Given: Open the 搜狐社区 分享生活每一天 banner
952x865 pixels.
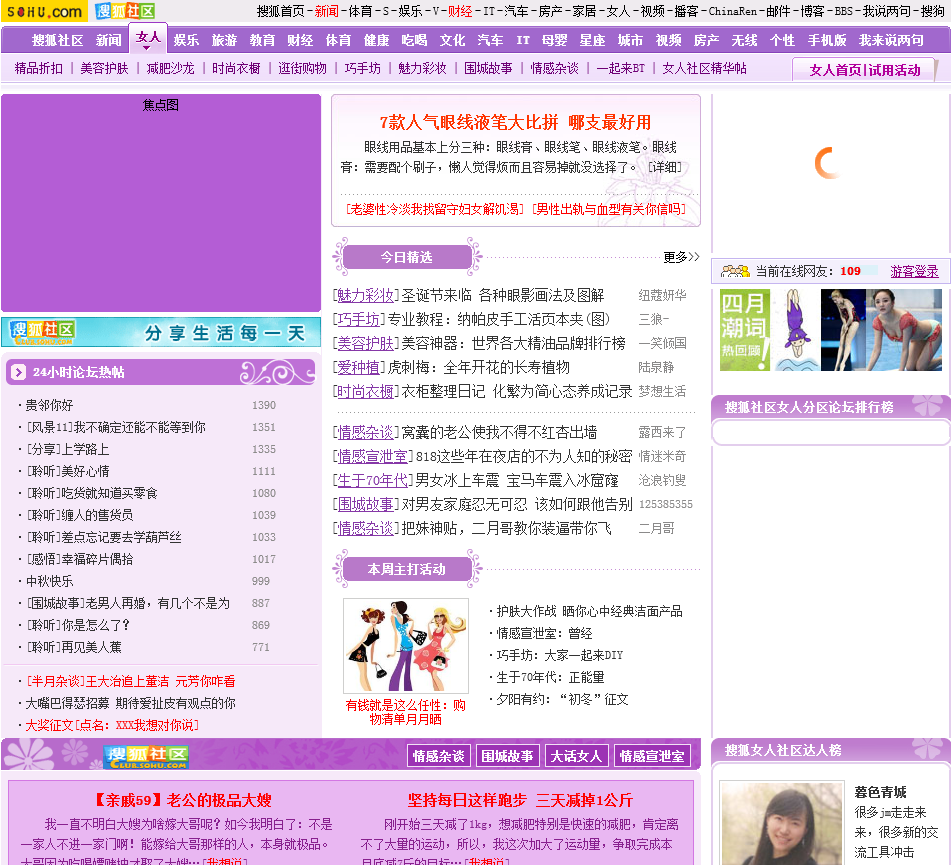Looking at the screenshot, I should click(161, 333).
